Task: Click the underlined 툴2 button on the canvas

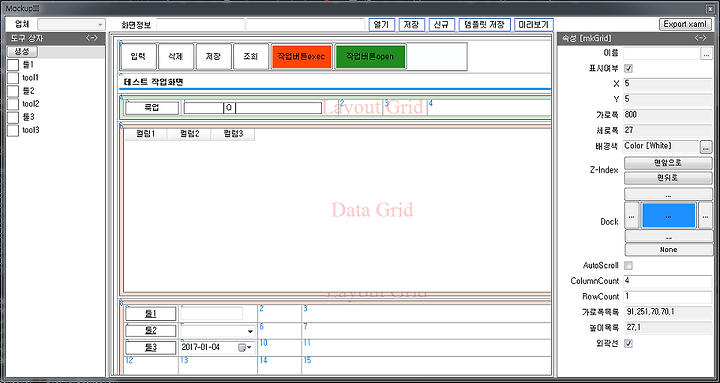Action: tap(151, 331)
